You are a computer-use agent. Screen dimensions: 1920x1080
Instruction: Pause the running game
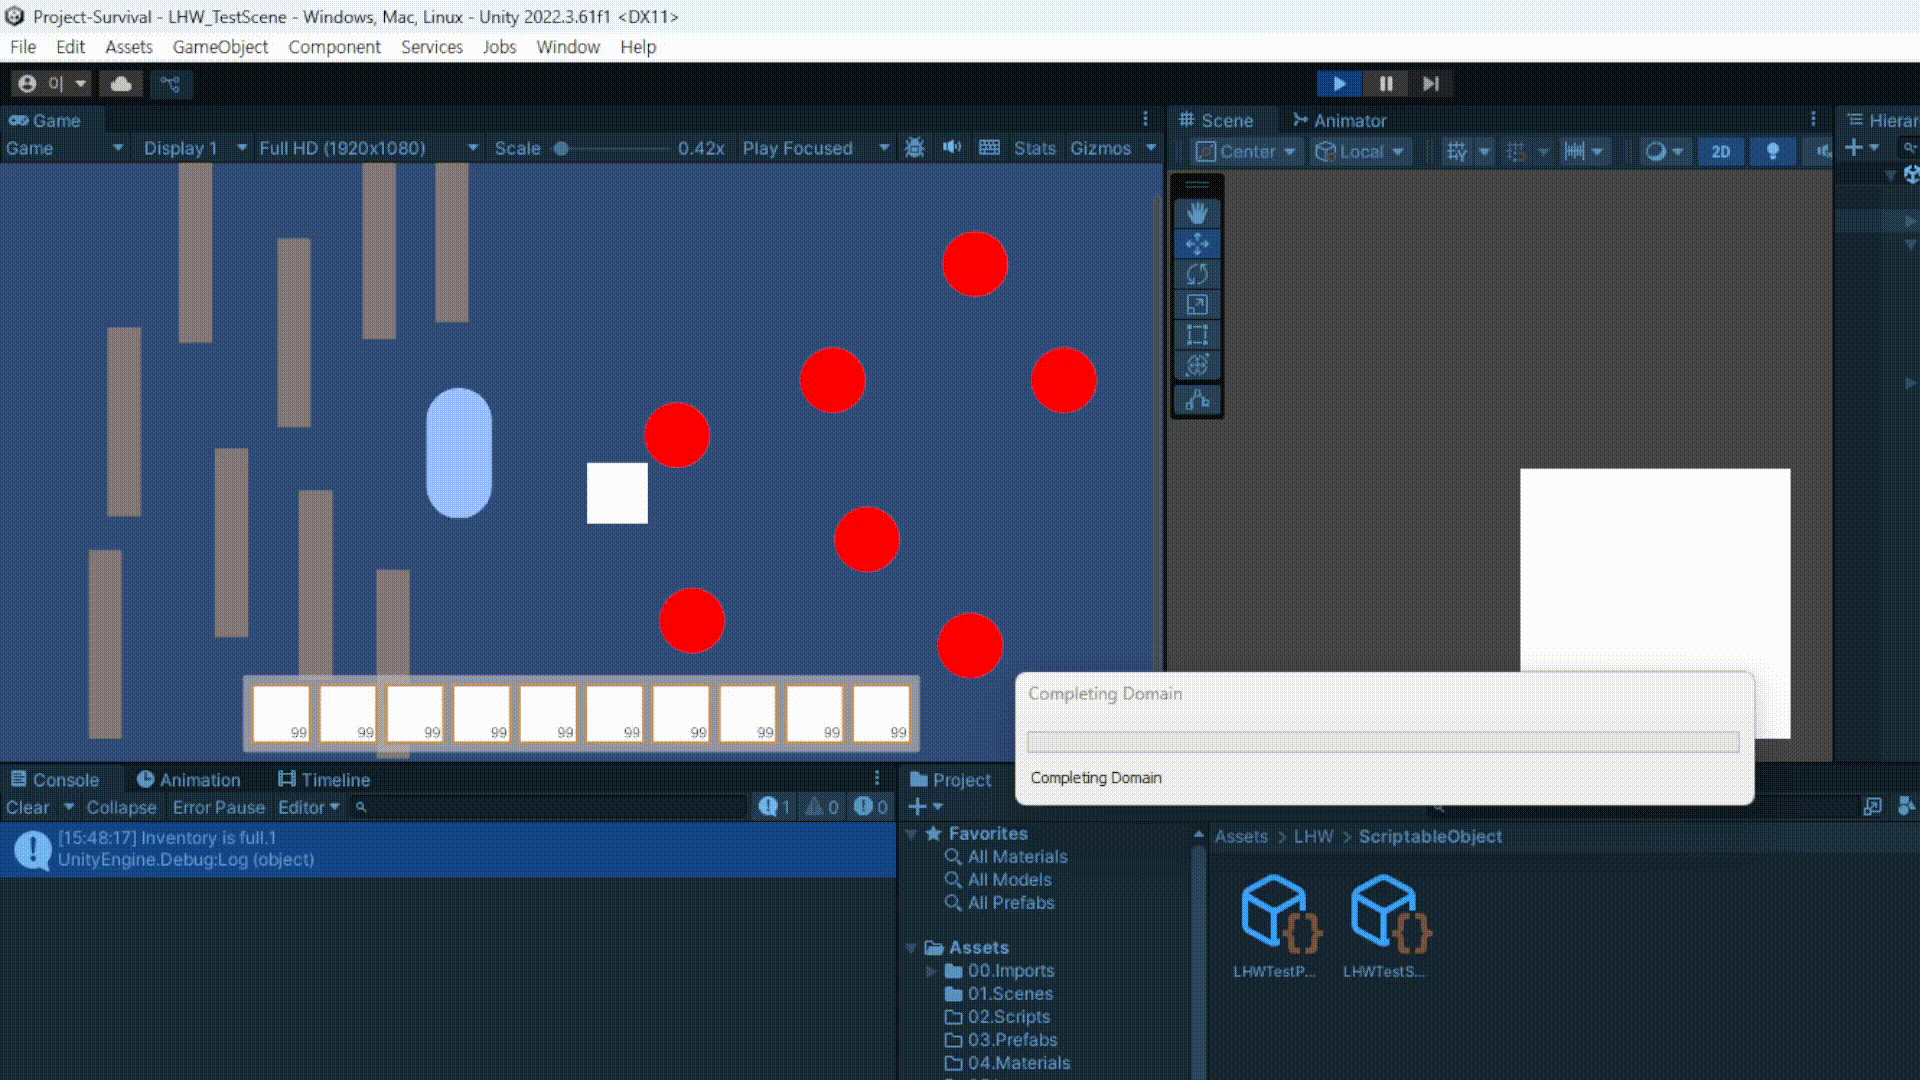pos(1385,84)
